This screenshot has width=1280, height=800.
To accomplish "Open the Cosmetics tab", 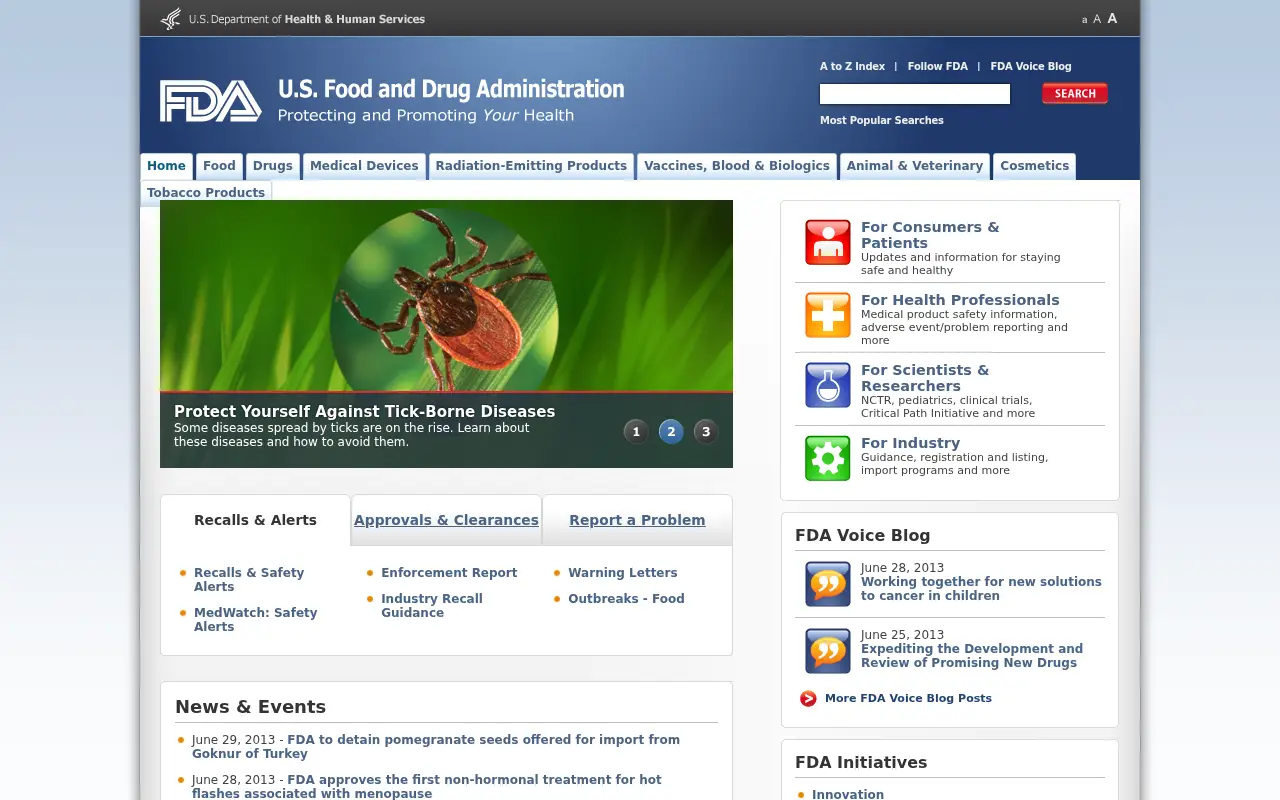I will click(1035, 166).
